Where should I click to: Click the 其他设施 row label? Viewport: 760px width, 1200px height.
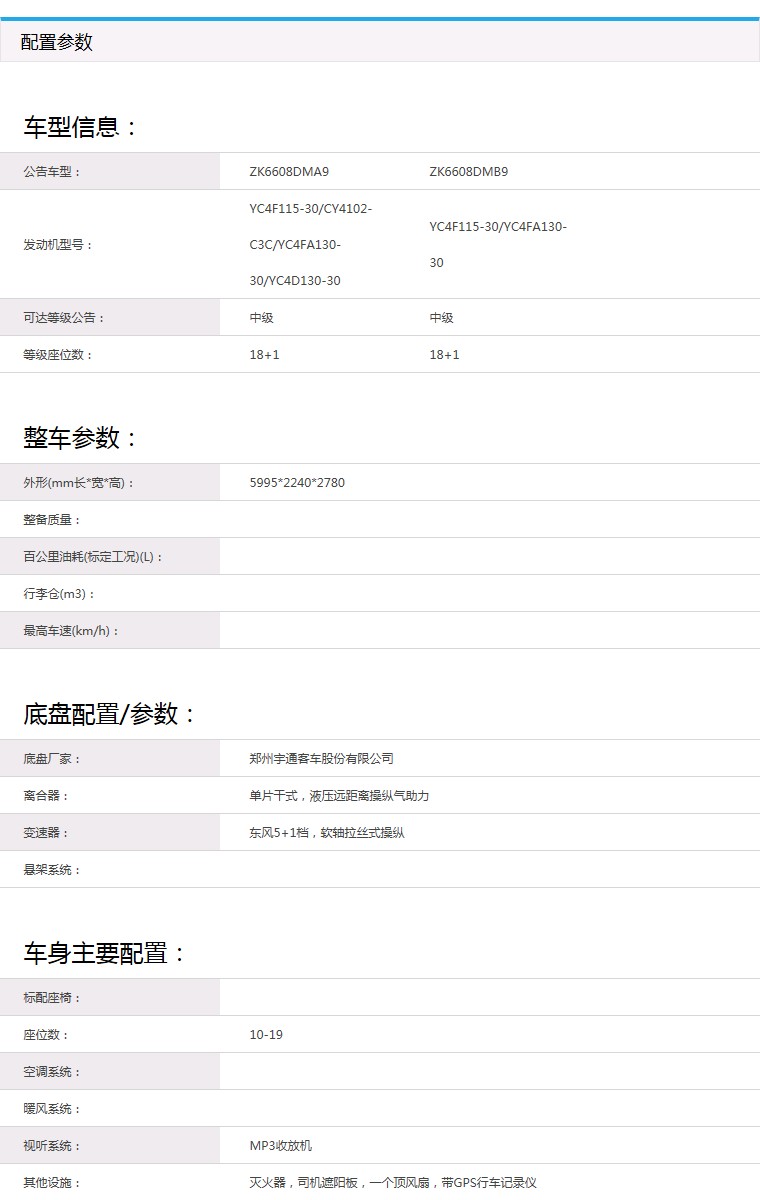coord(53,1183)
